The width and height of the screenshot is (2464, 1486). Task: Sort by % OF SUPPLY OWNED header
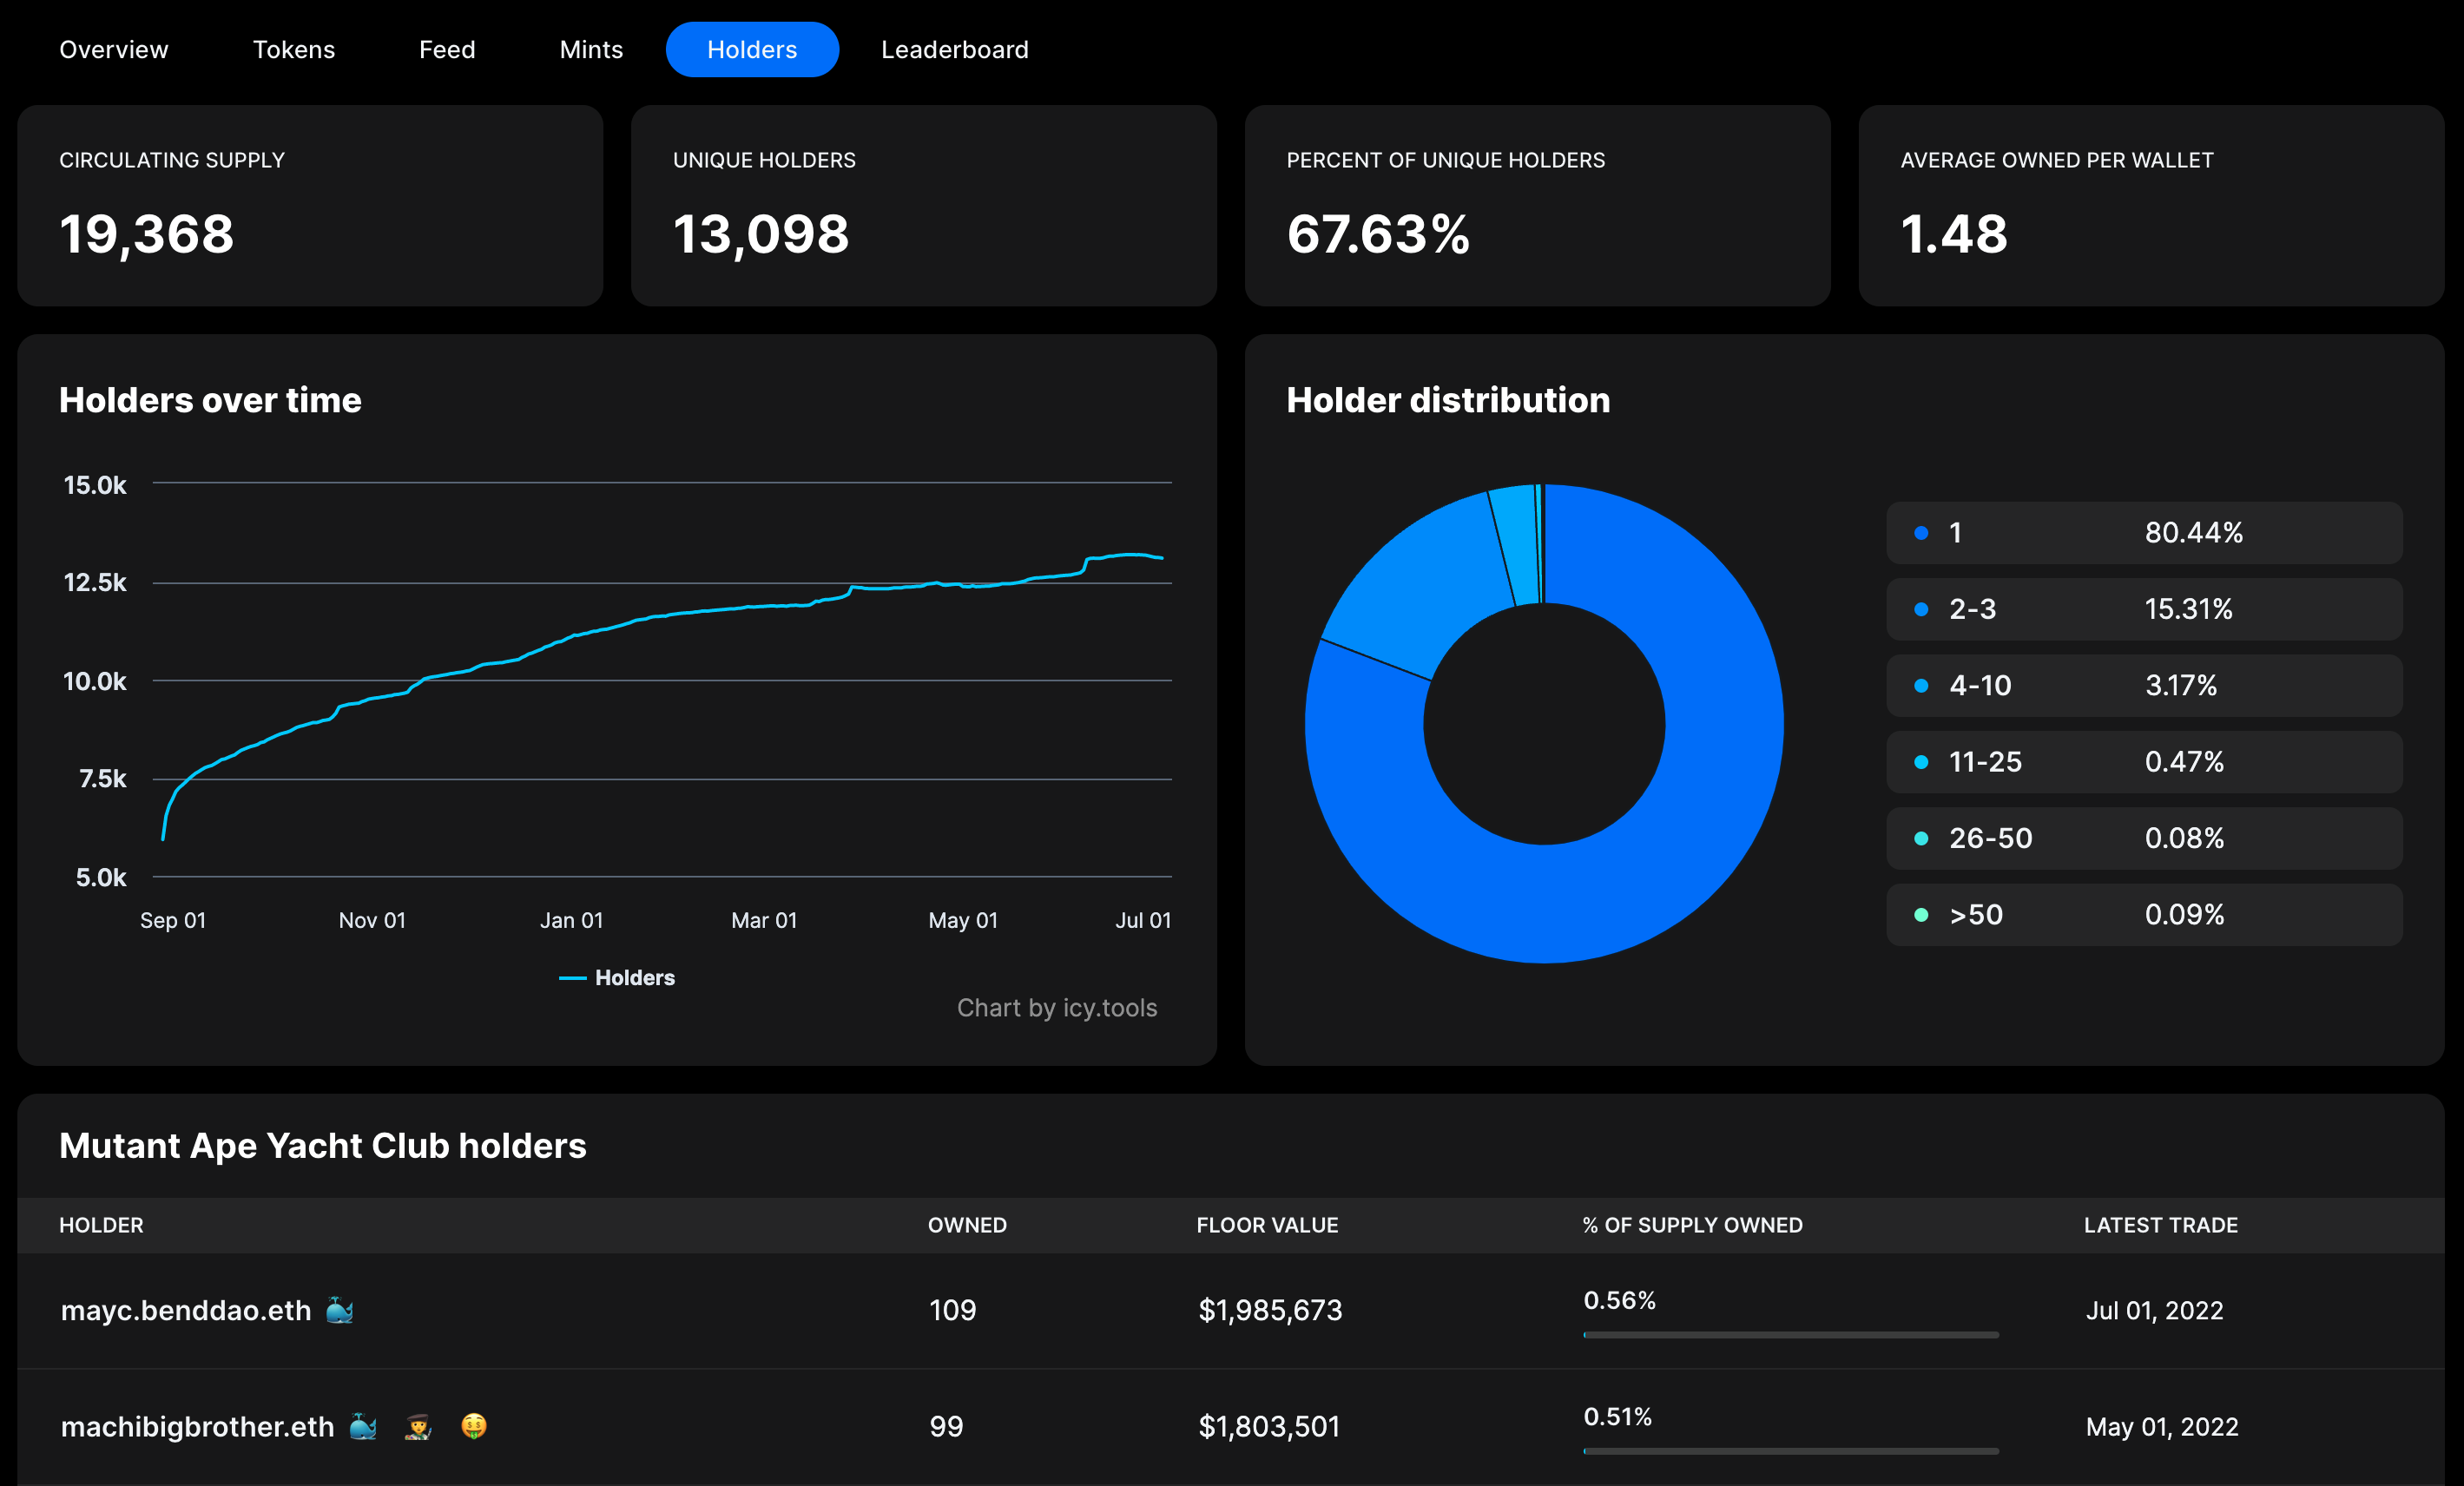coord(1693,1225)
